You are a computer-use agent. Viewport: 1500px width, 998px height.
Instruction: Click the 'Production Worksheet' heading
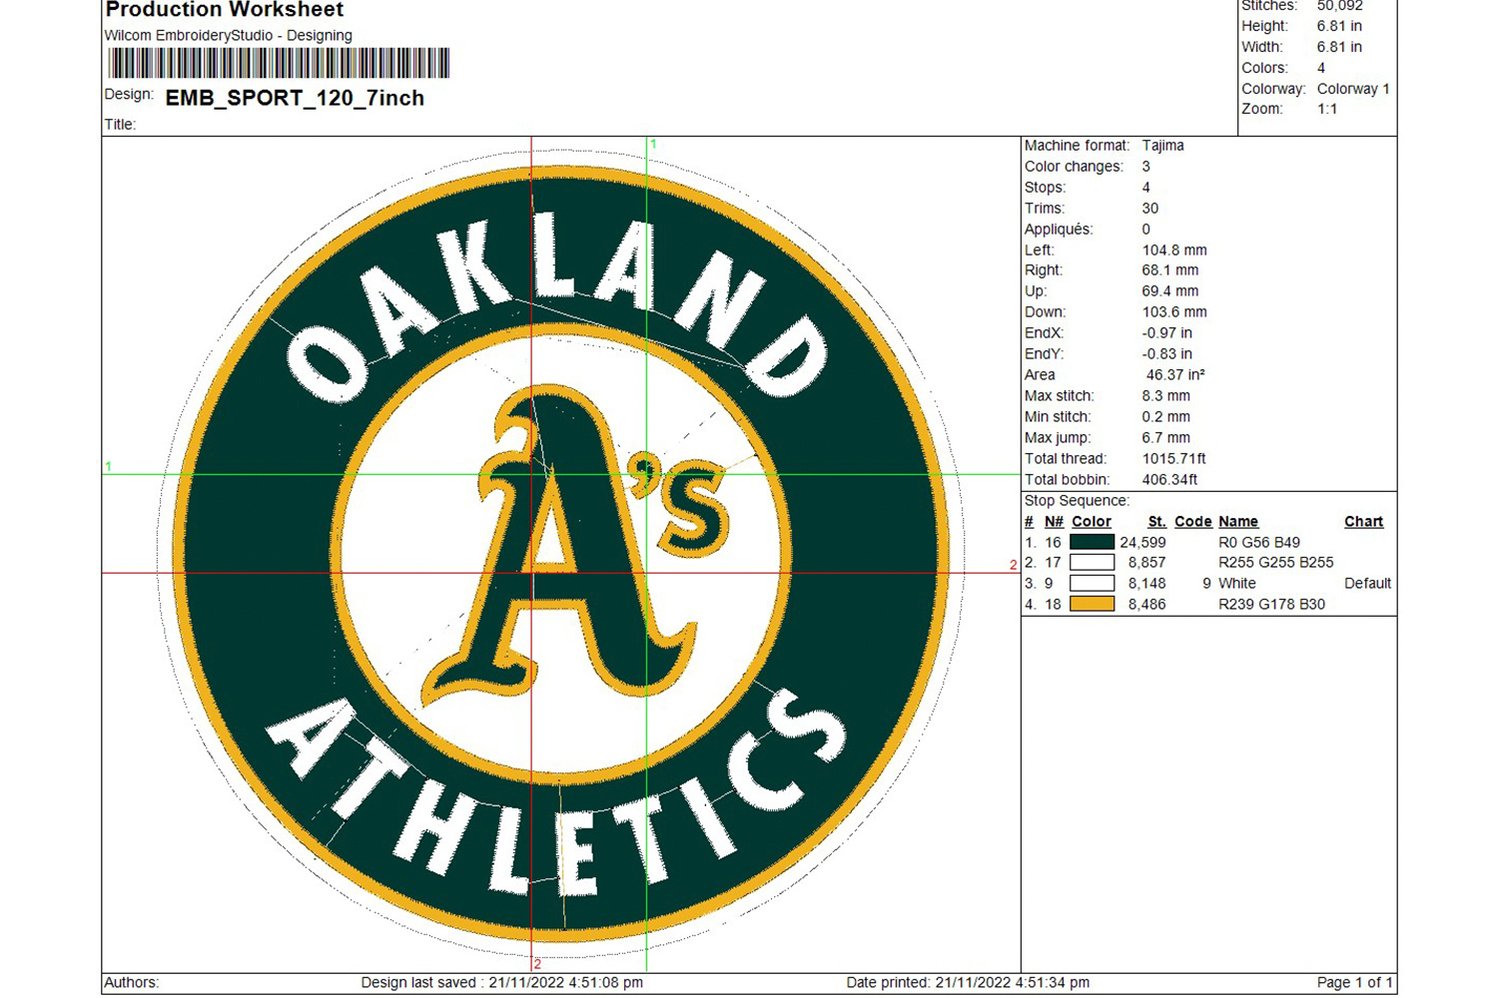point(224,10)
